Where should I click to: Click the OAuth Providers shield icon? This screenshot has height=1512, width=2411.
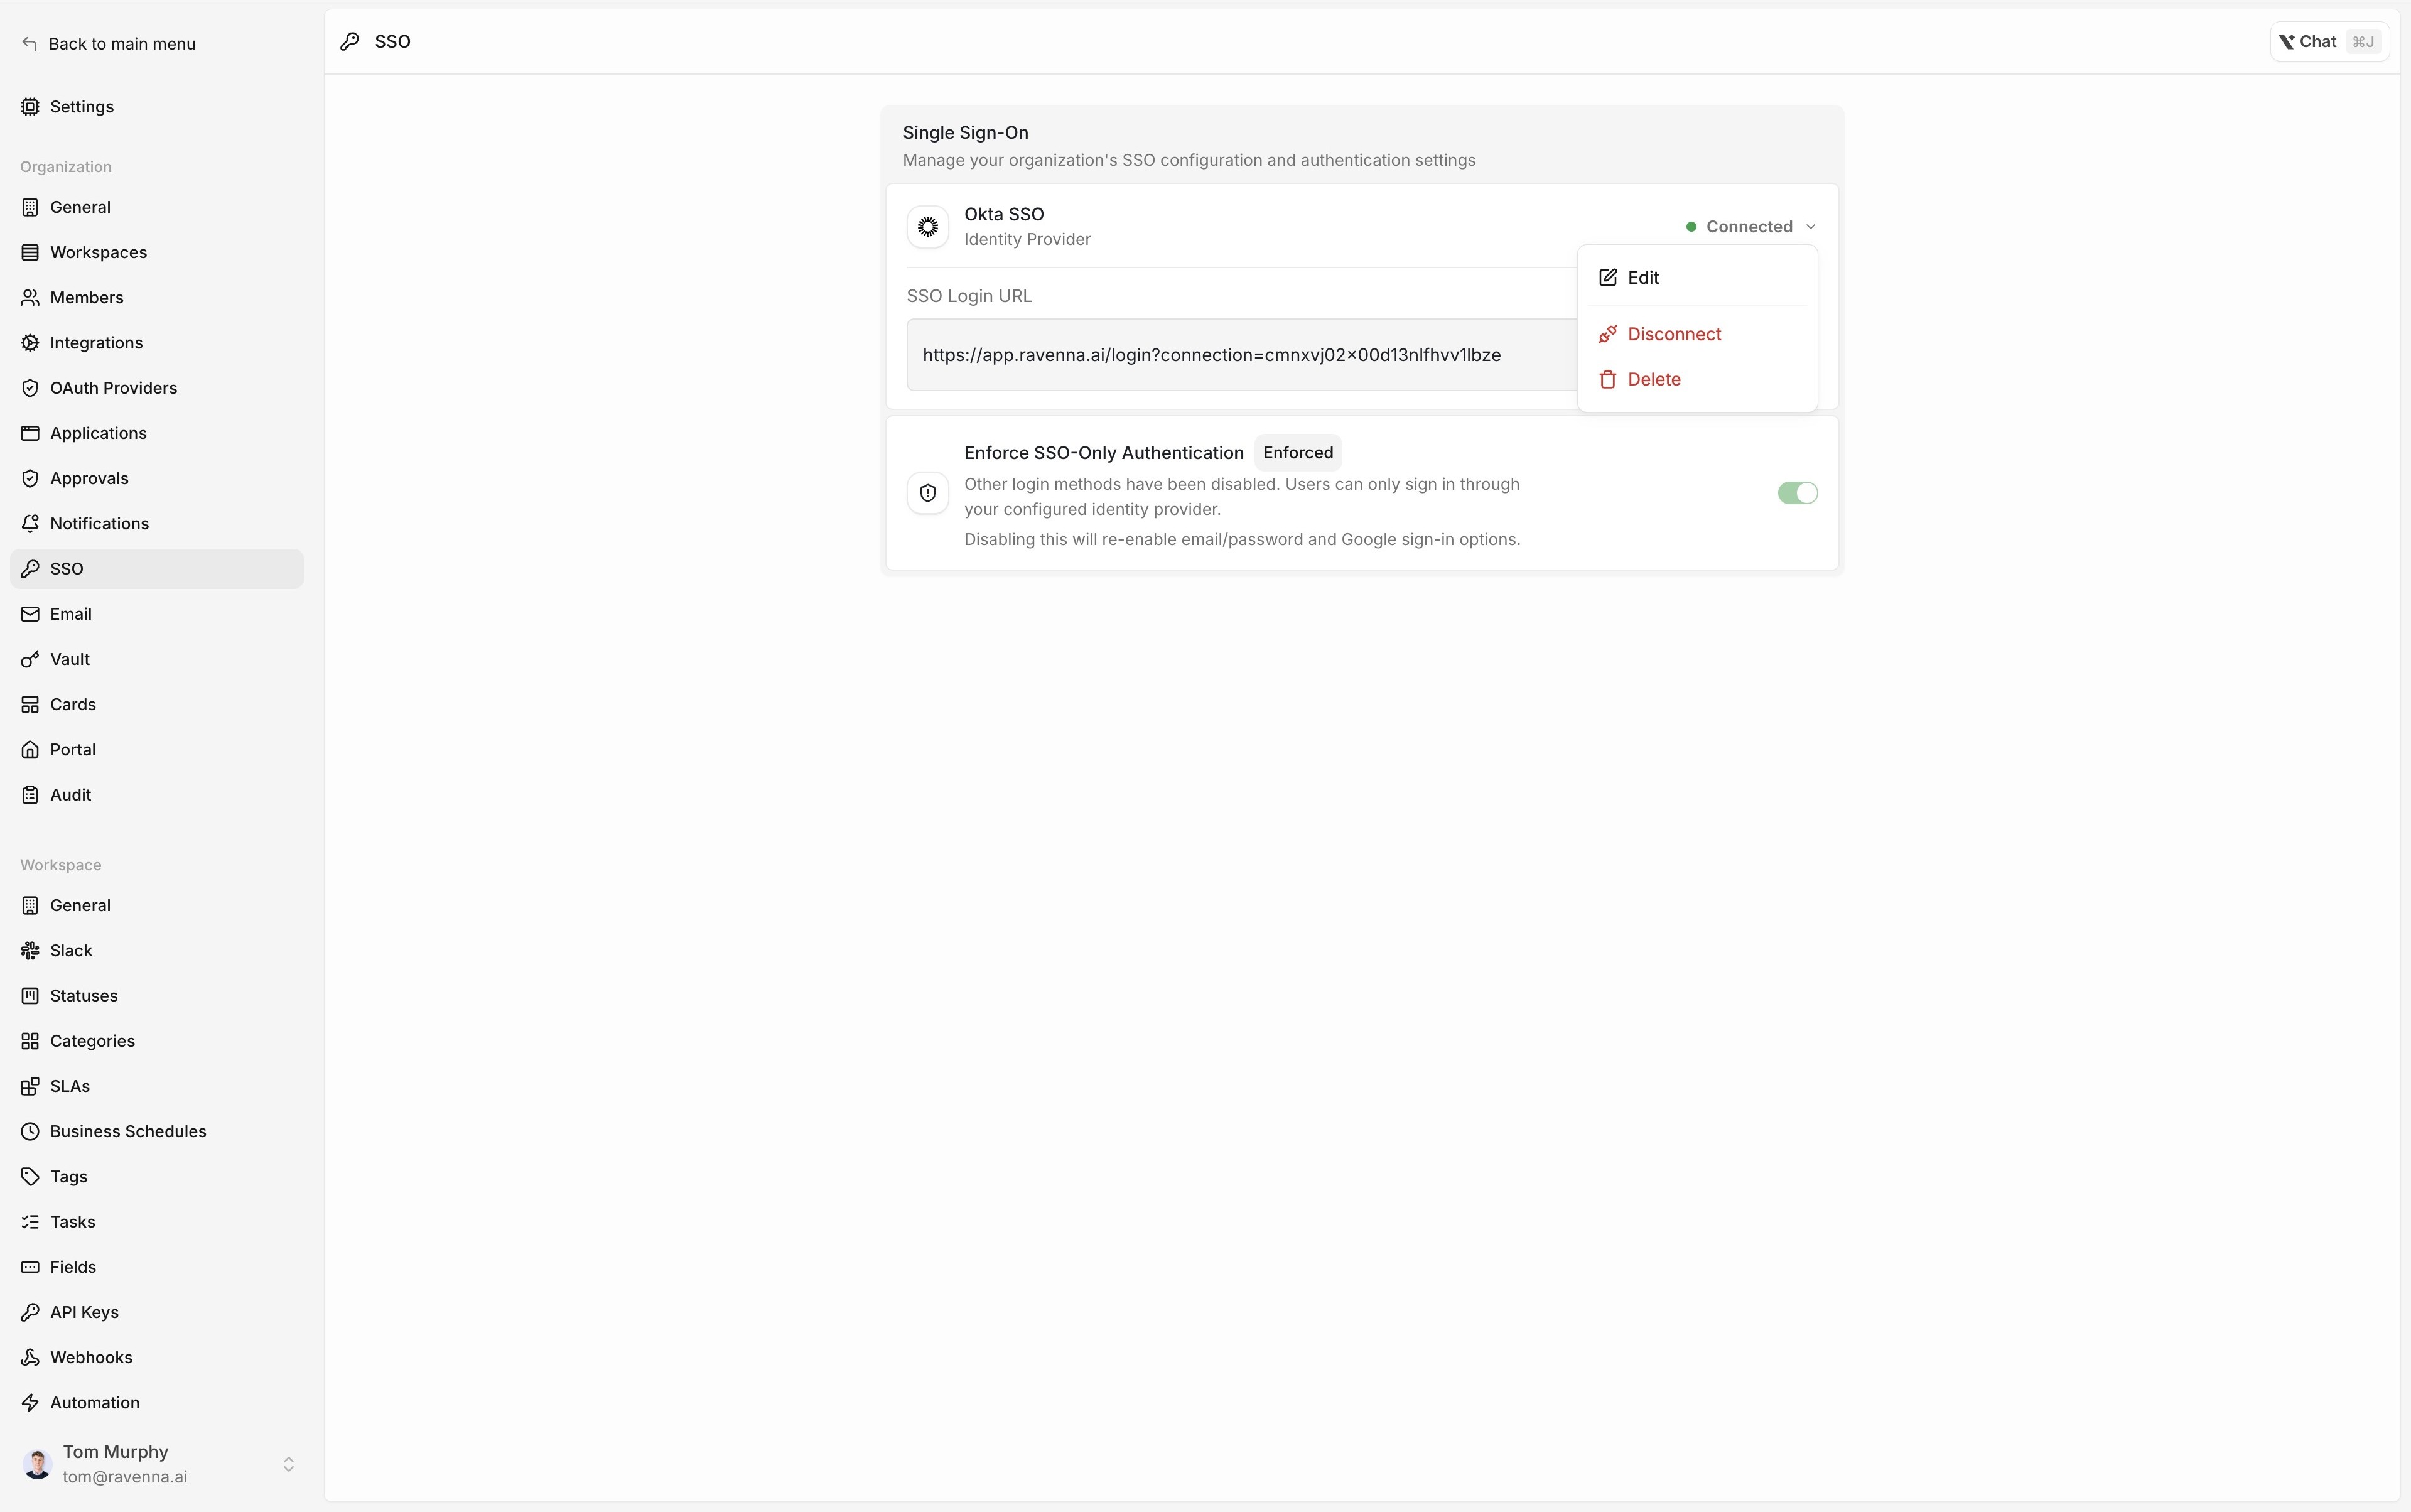pos(30,388)
